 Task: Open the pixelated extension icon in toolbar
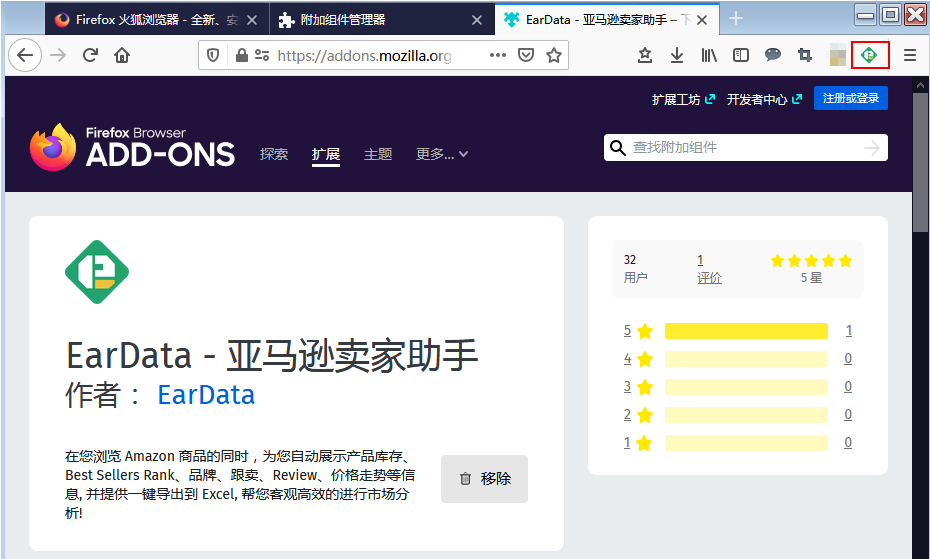(837, 55)
